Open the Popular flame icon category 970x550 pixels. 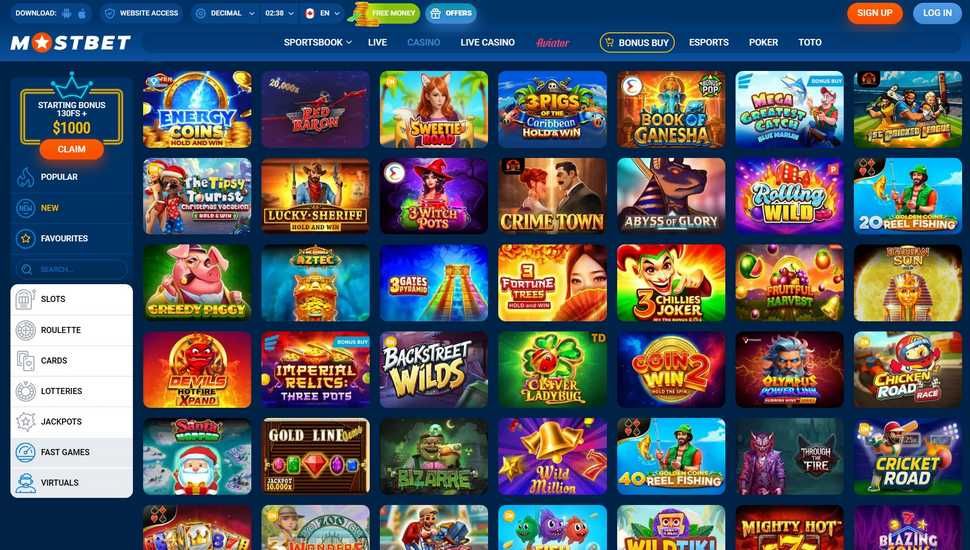(25, 177)
